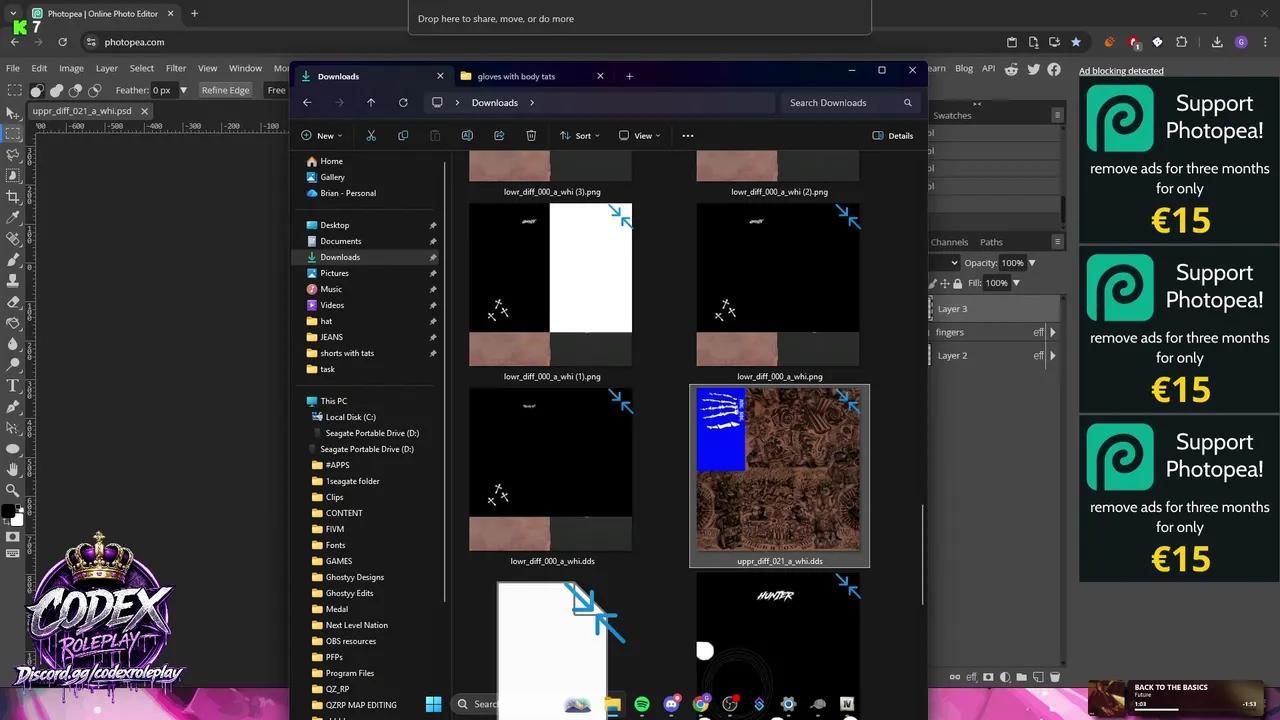Toggle the lock-all icon in Layers panel
Viewport: 1280px width, 720px height.
pyautogui.click(x=957, y=283)
